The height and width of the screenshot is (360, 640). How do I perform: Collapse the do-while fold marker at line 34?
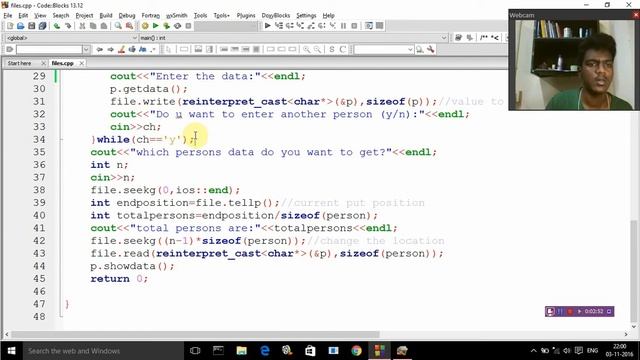click(61, 140)
